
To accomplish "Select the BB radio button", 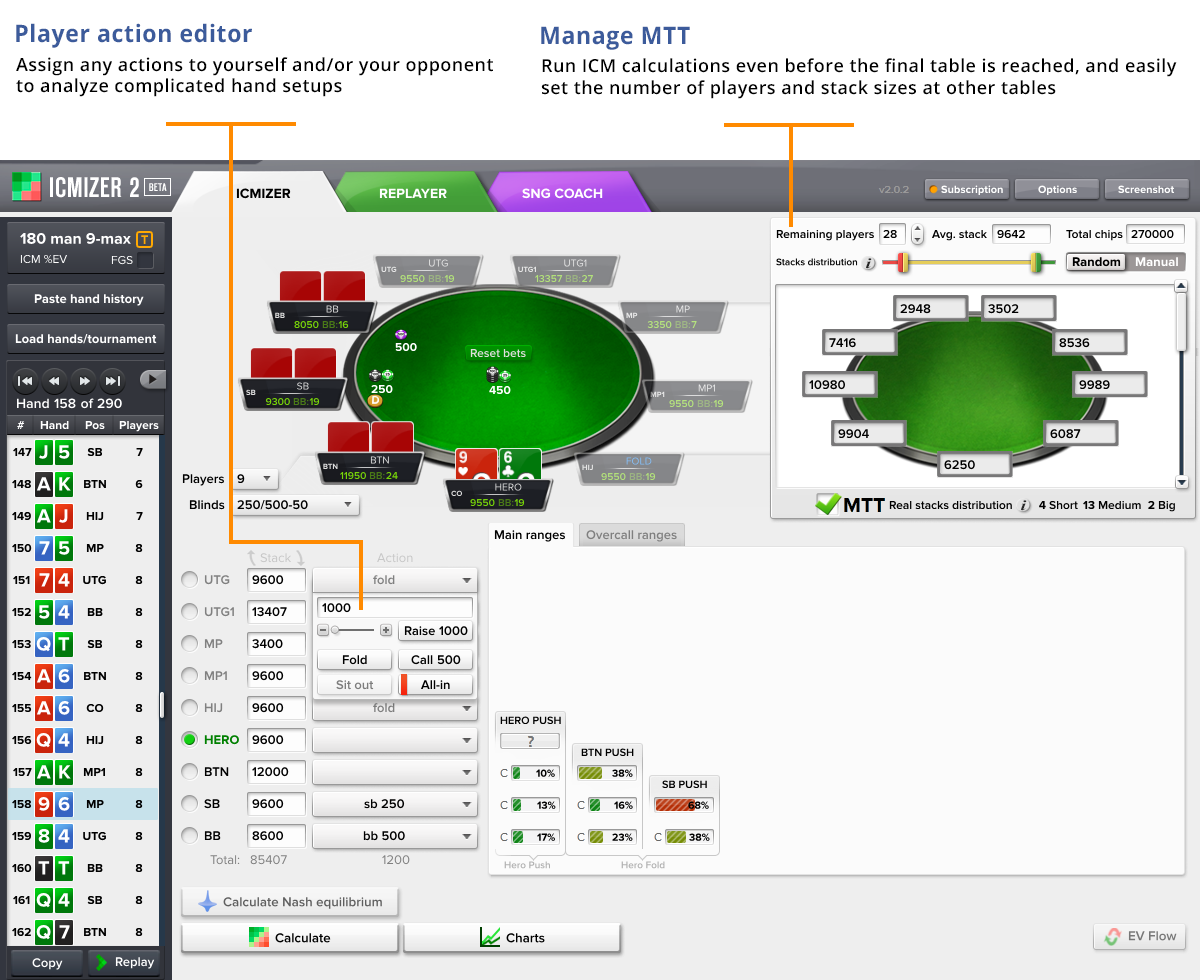I will pos(189,835).
